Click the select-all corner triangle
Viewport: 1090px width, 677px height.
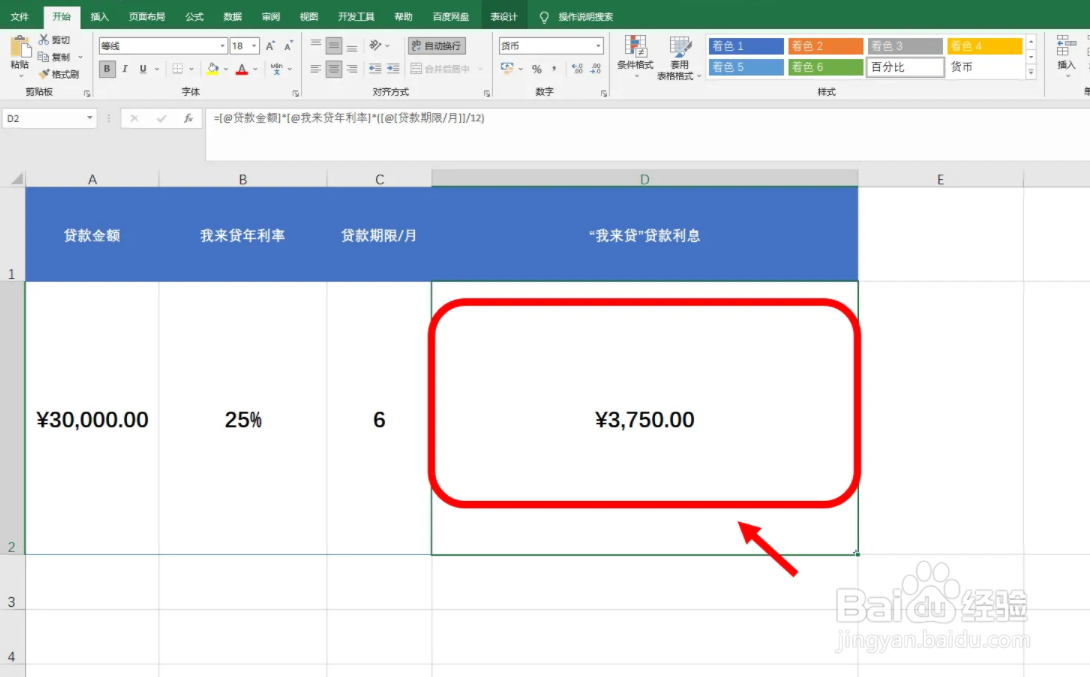[x=17, y=179]
